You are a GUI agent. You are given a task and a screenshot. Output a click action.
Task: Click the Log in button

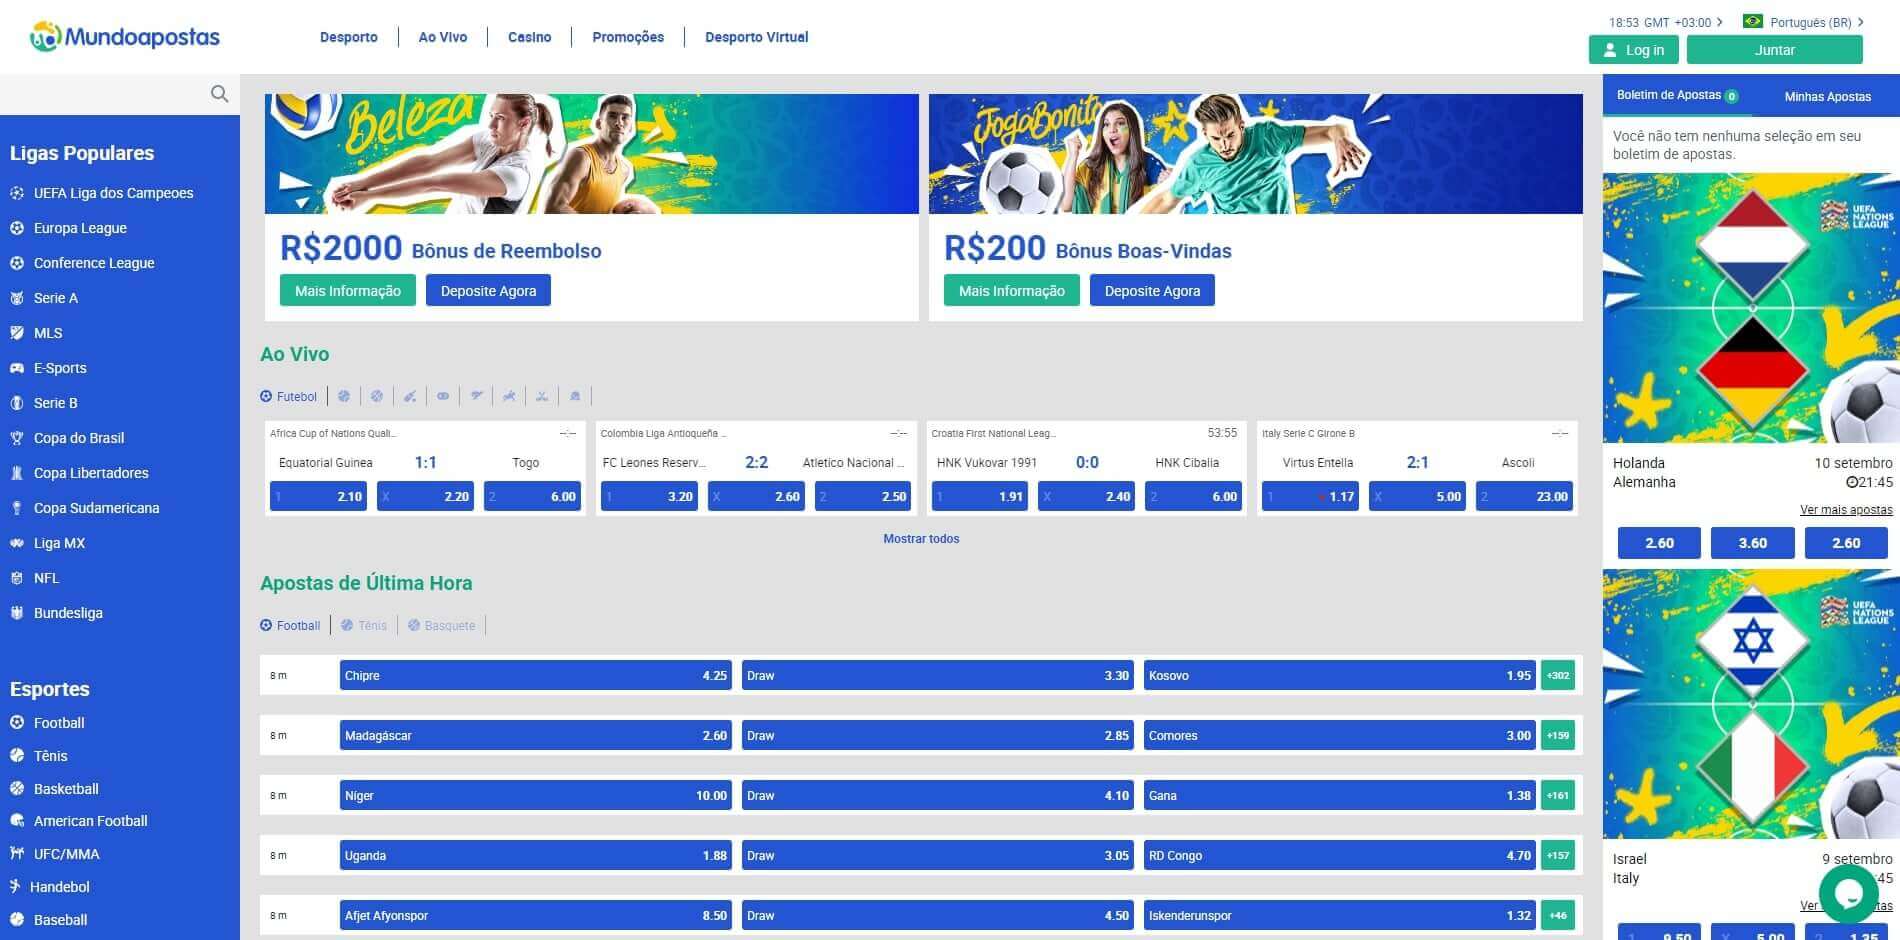point(1633,49)
